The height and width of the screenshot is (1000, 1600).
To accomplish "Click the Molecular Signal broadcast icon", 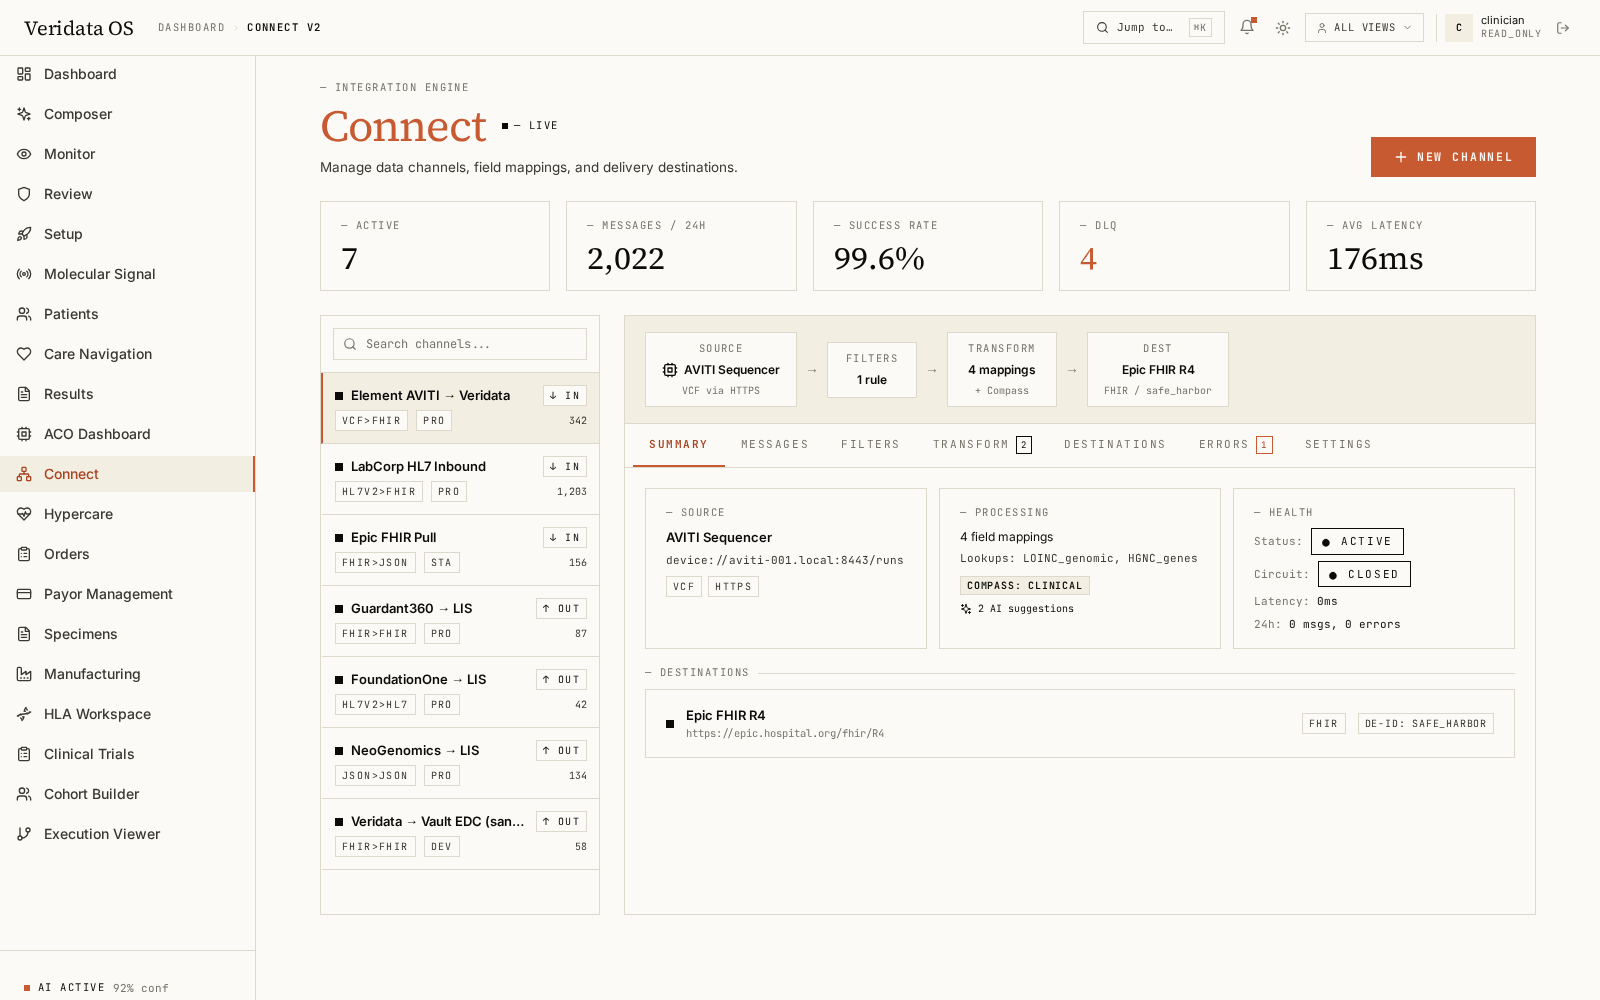I will (x=24, y=274).
